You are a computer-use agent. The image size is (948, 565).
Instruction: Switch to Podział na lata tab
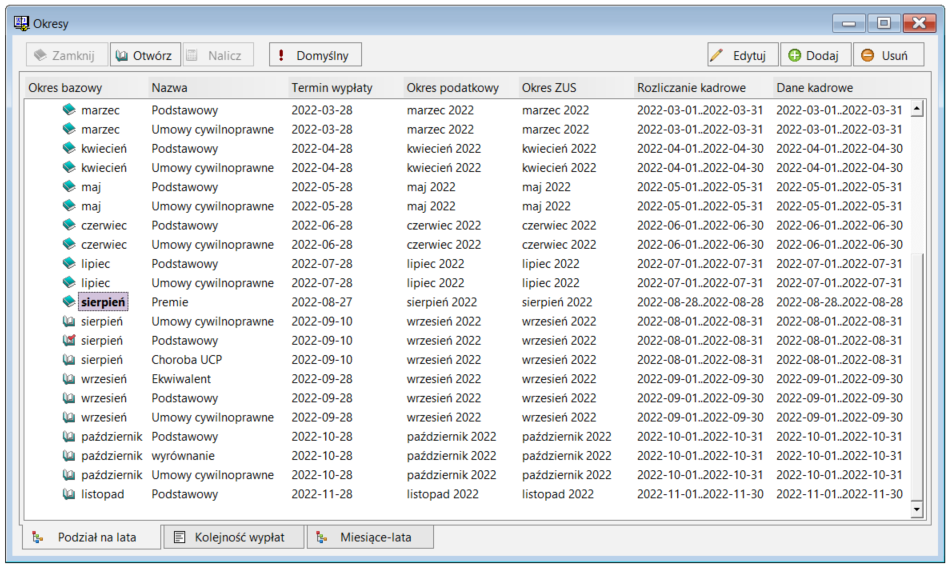pos(91,537)
